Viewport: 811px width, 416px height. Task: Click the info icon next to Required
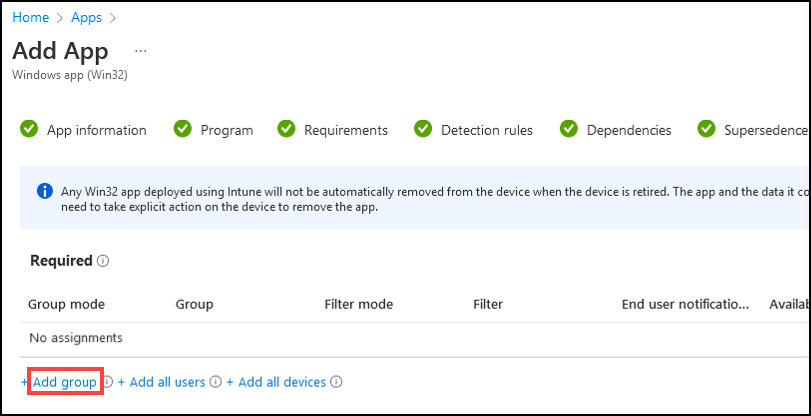103,261
